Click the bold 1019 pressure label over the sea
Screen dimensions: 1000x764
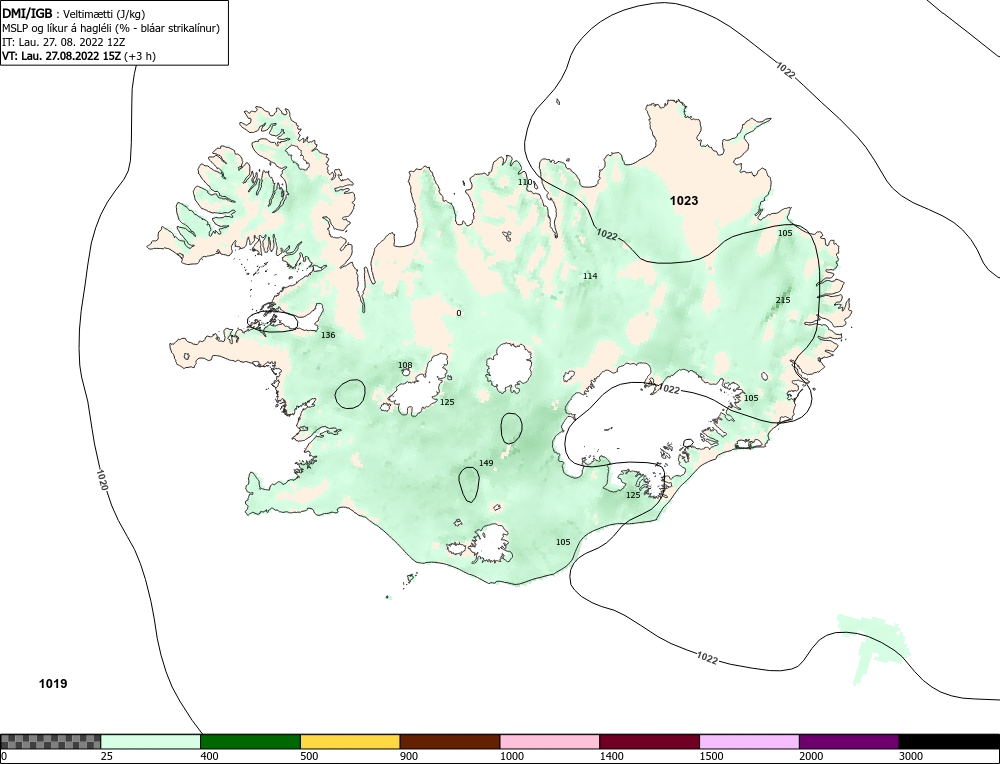click(53, 684)
